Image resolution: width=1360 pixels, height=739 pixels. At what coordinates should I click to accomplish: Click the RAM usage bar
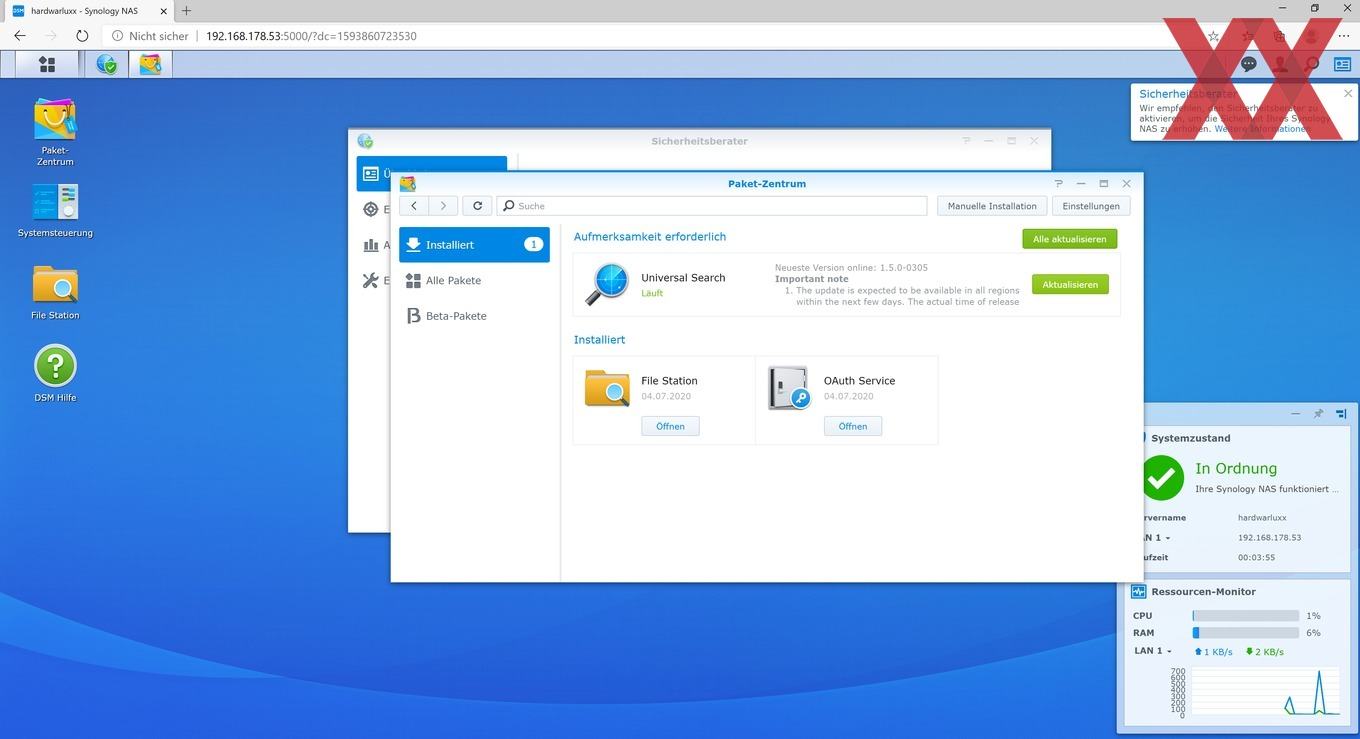click(x=1245, y=633)
